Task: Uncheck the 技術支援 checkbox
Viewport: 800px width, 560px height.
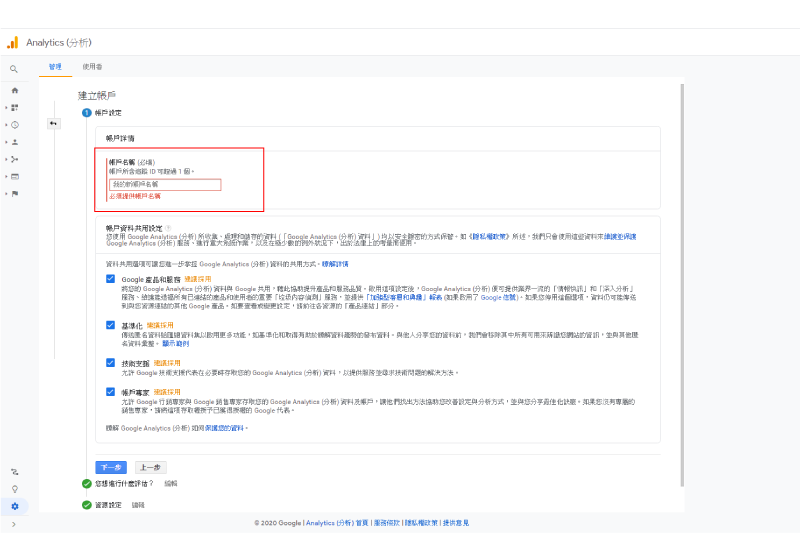Action: (110, 363)
